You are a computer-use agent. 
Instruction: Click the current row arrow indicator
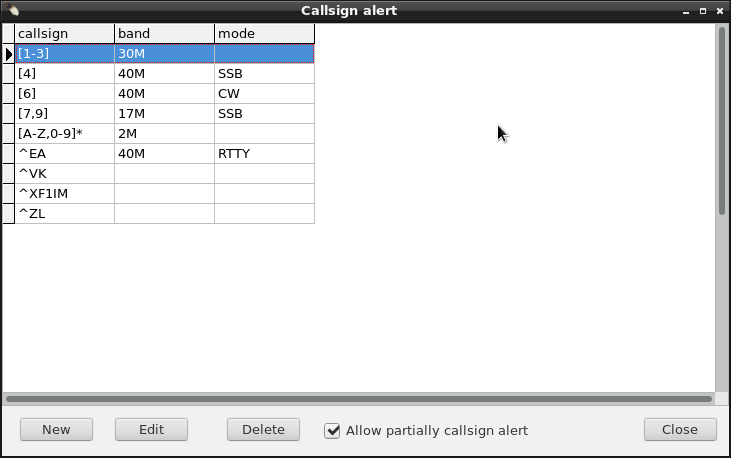pyautogui.click(x=9, y=54)
